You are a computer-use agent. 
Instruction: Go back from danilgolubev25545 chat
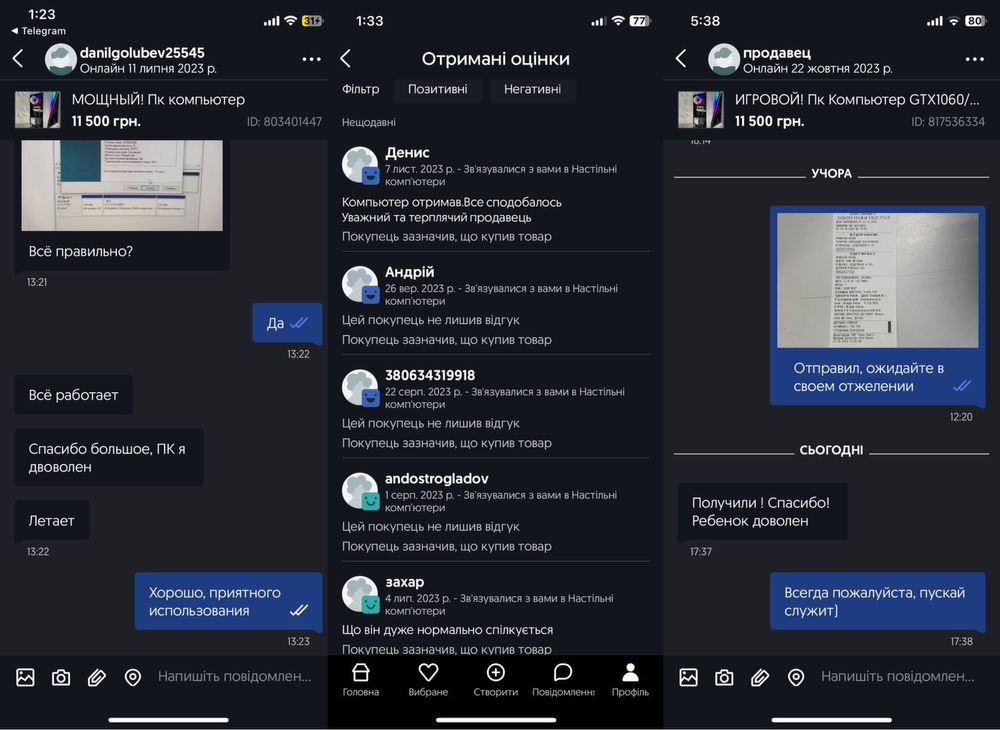coord(18,59)
